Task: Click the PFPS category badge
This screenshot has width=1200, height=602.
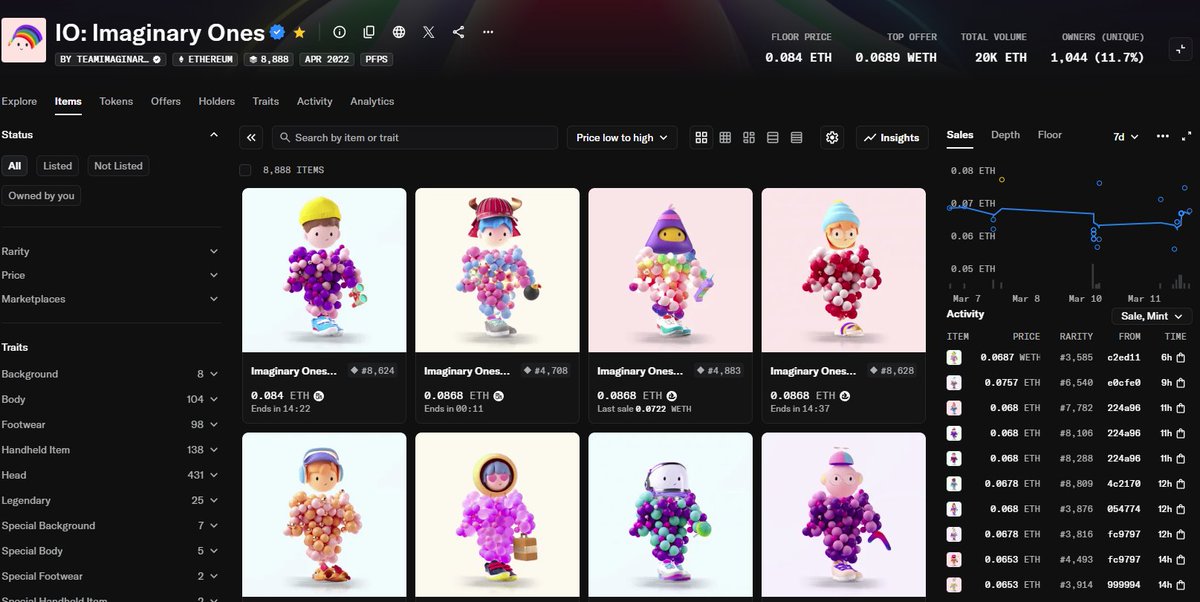Action: point(376,59)
